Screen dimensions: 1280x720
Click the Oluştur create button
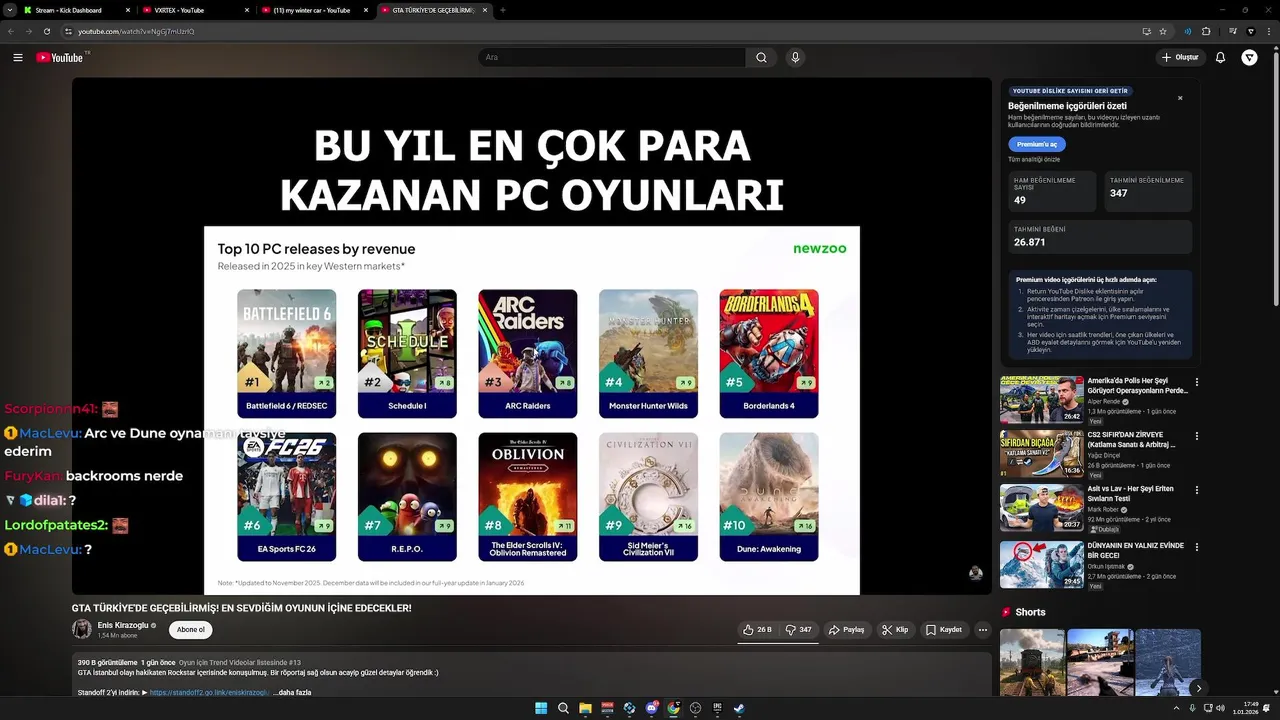tap(1180, 57)
